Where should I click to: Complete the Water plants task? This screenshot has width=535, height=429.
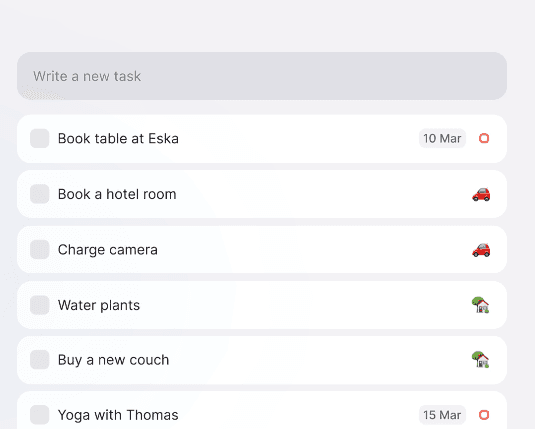40,305
